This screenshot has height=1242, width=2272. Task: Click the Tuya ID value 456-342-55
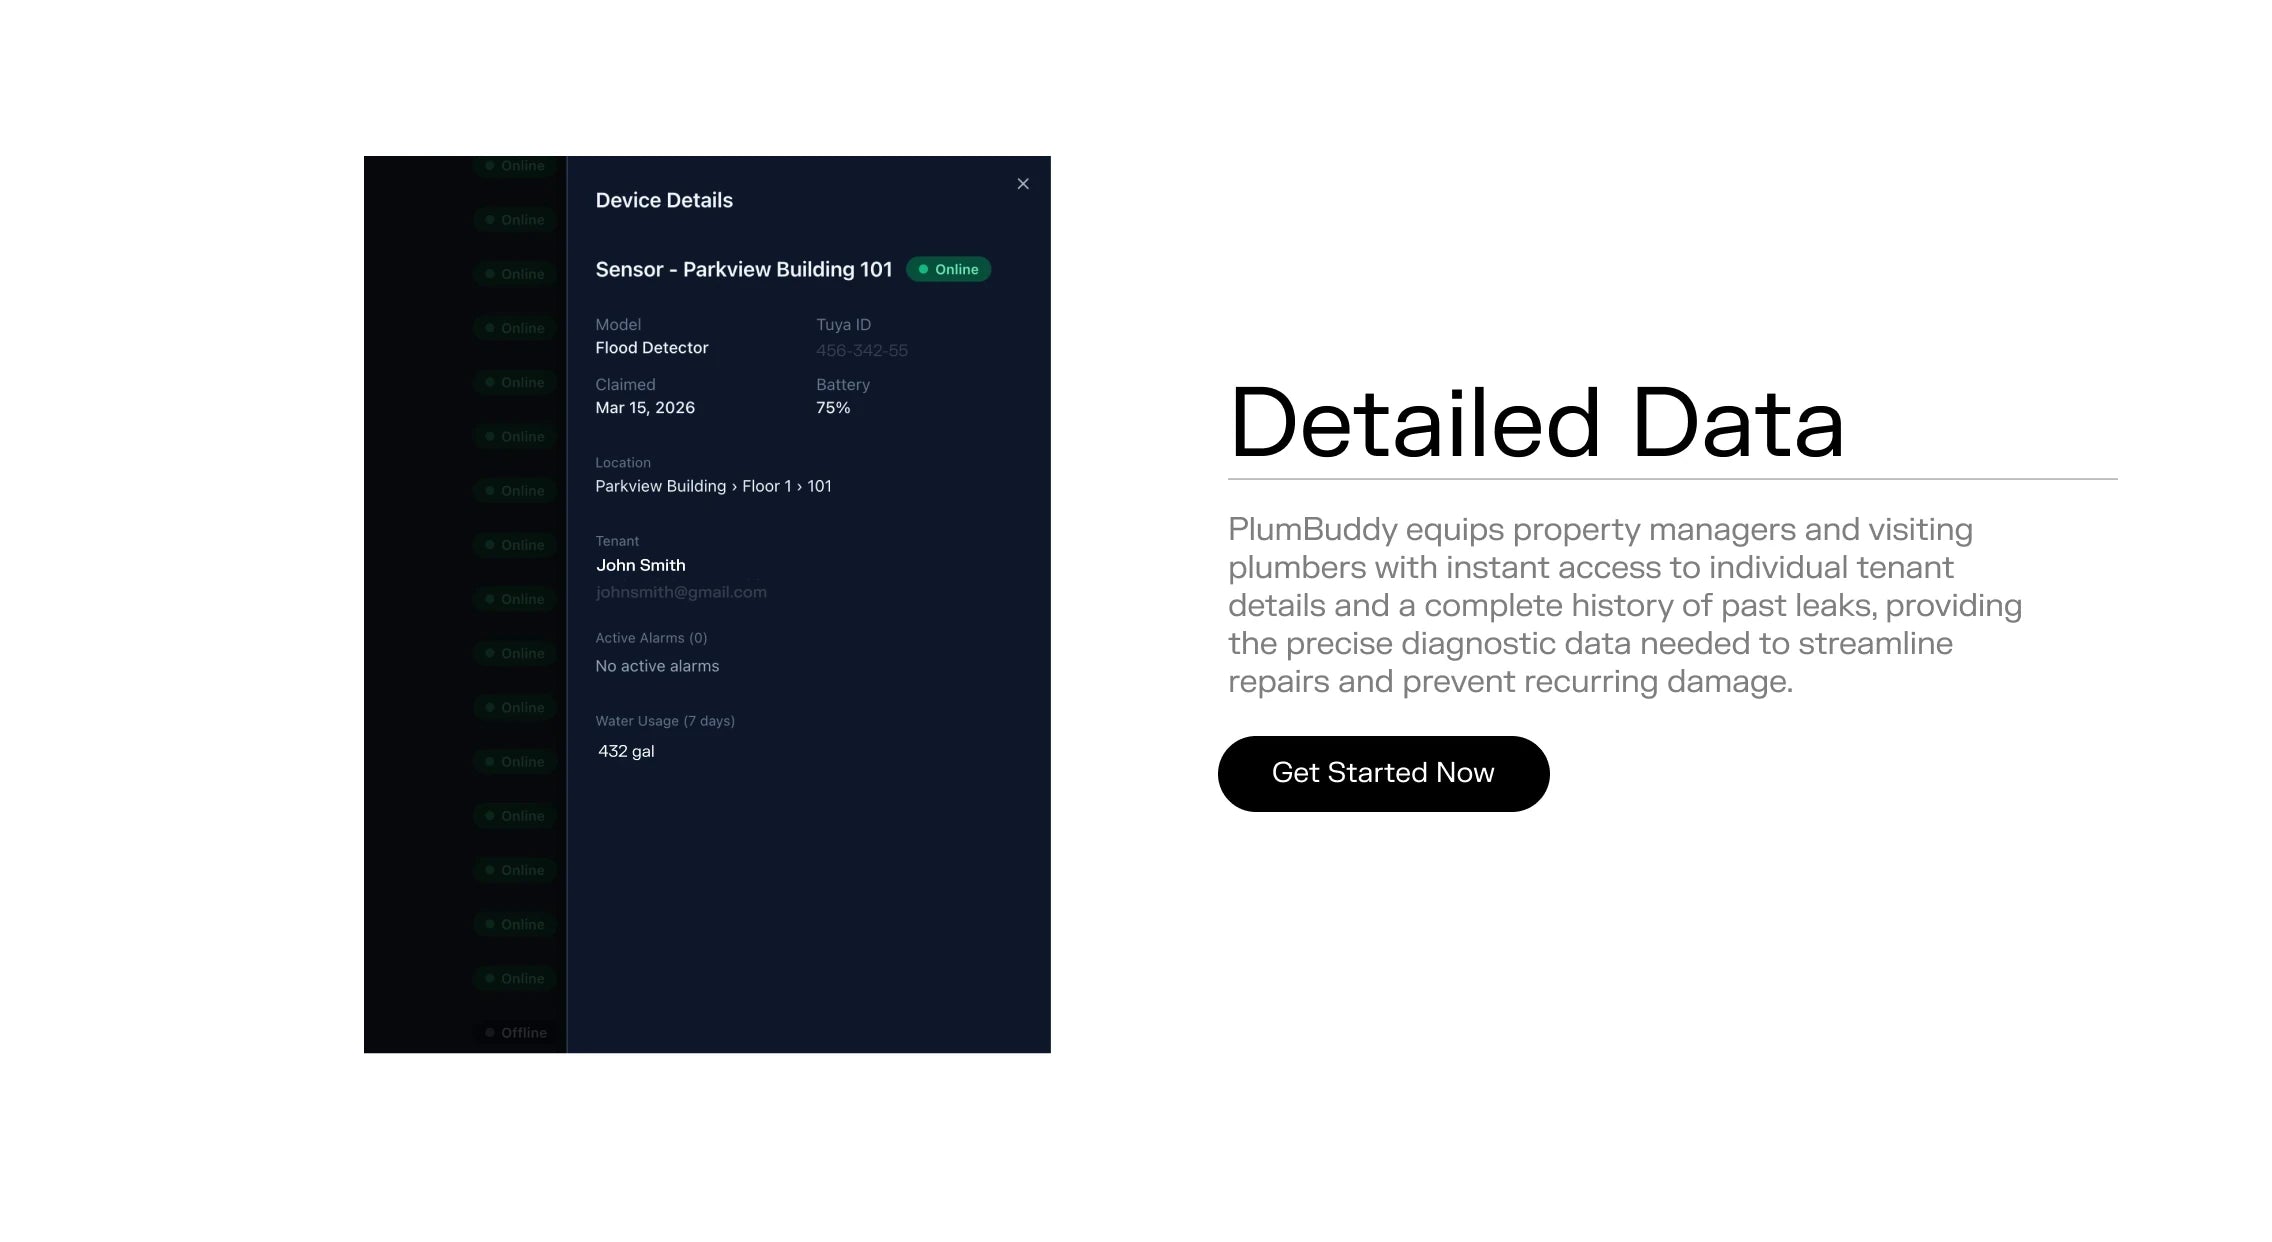pyautogui.click(x=861, y=350)
